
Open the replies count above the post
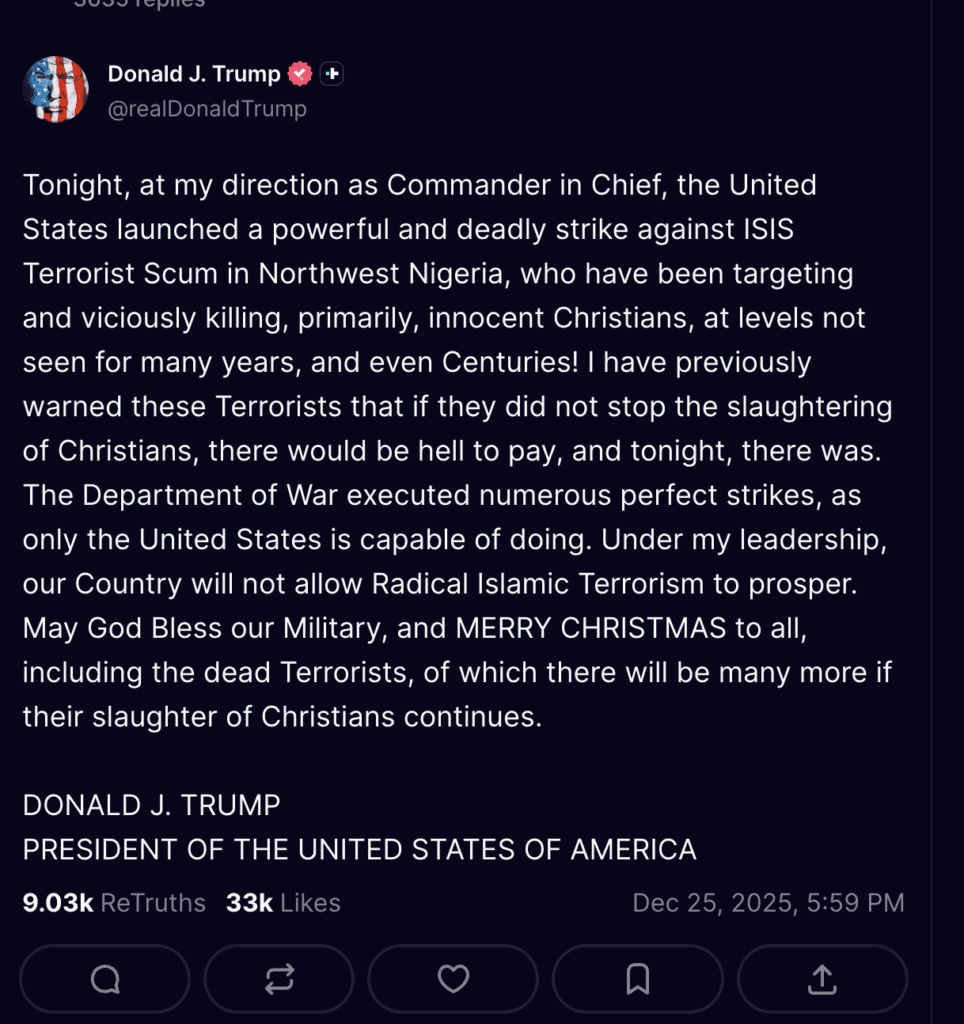[x=139, y=3]
